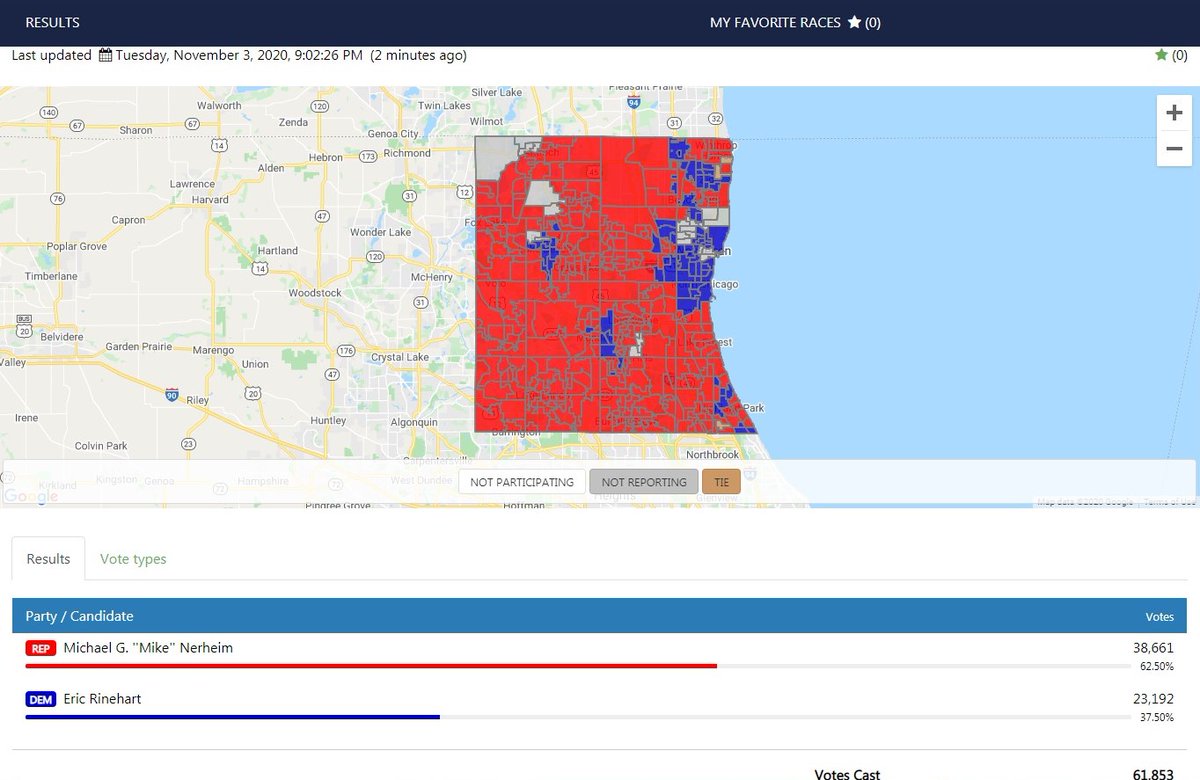Click the Votes column header
Viewport: 1200px width, 780px height.
[x=1159, y=617]
